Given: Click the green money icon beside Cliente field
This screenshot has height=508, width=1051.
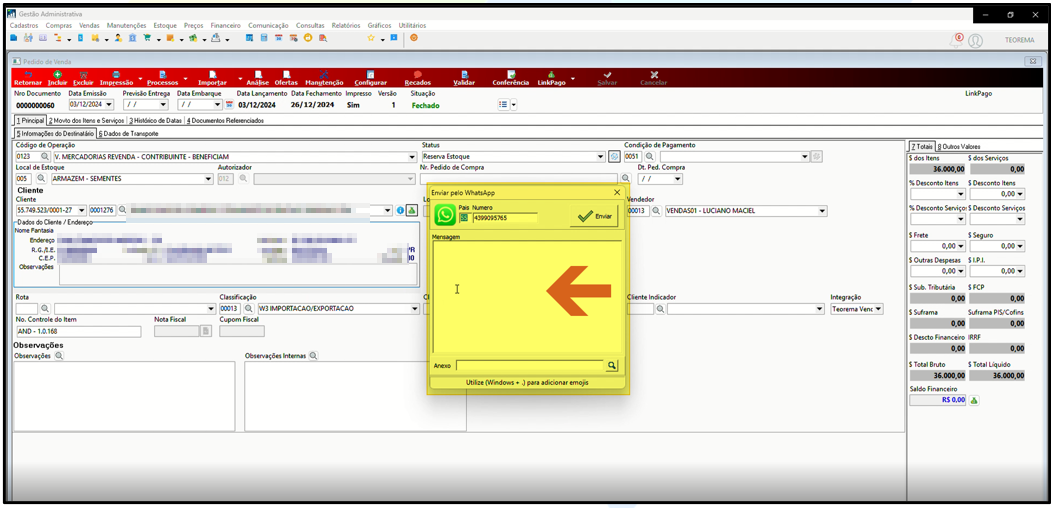Looking at the screenshot, I should 412,210.
